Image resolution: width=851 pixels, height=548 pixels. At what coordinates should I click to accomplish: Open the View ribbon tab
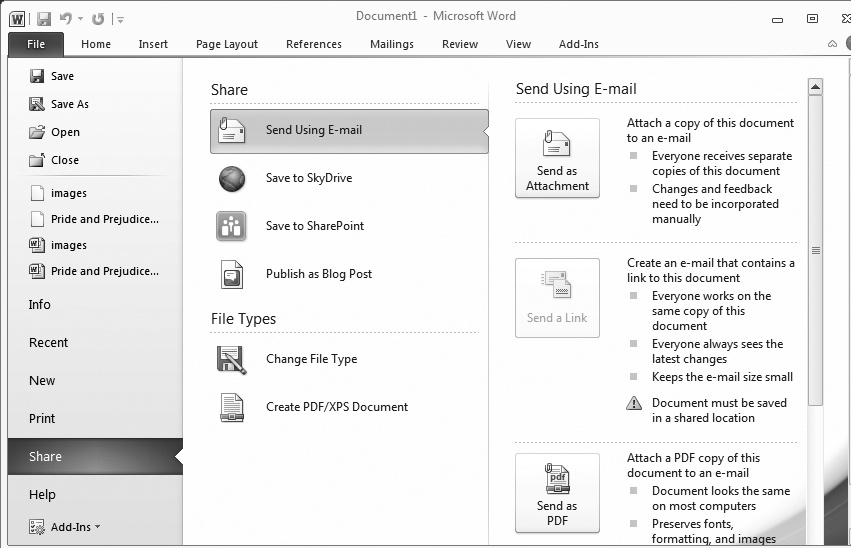click(x=518, y=44)
